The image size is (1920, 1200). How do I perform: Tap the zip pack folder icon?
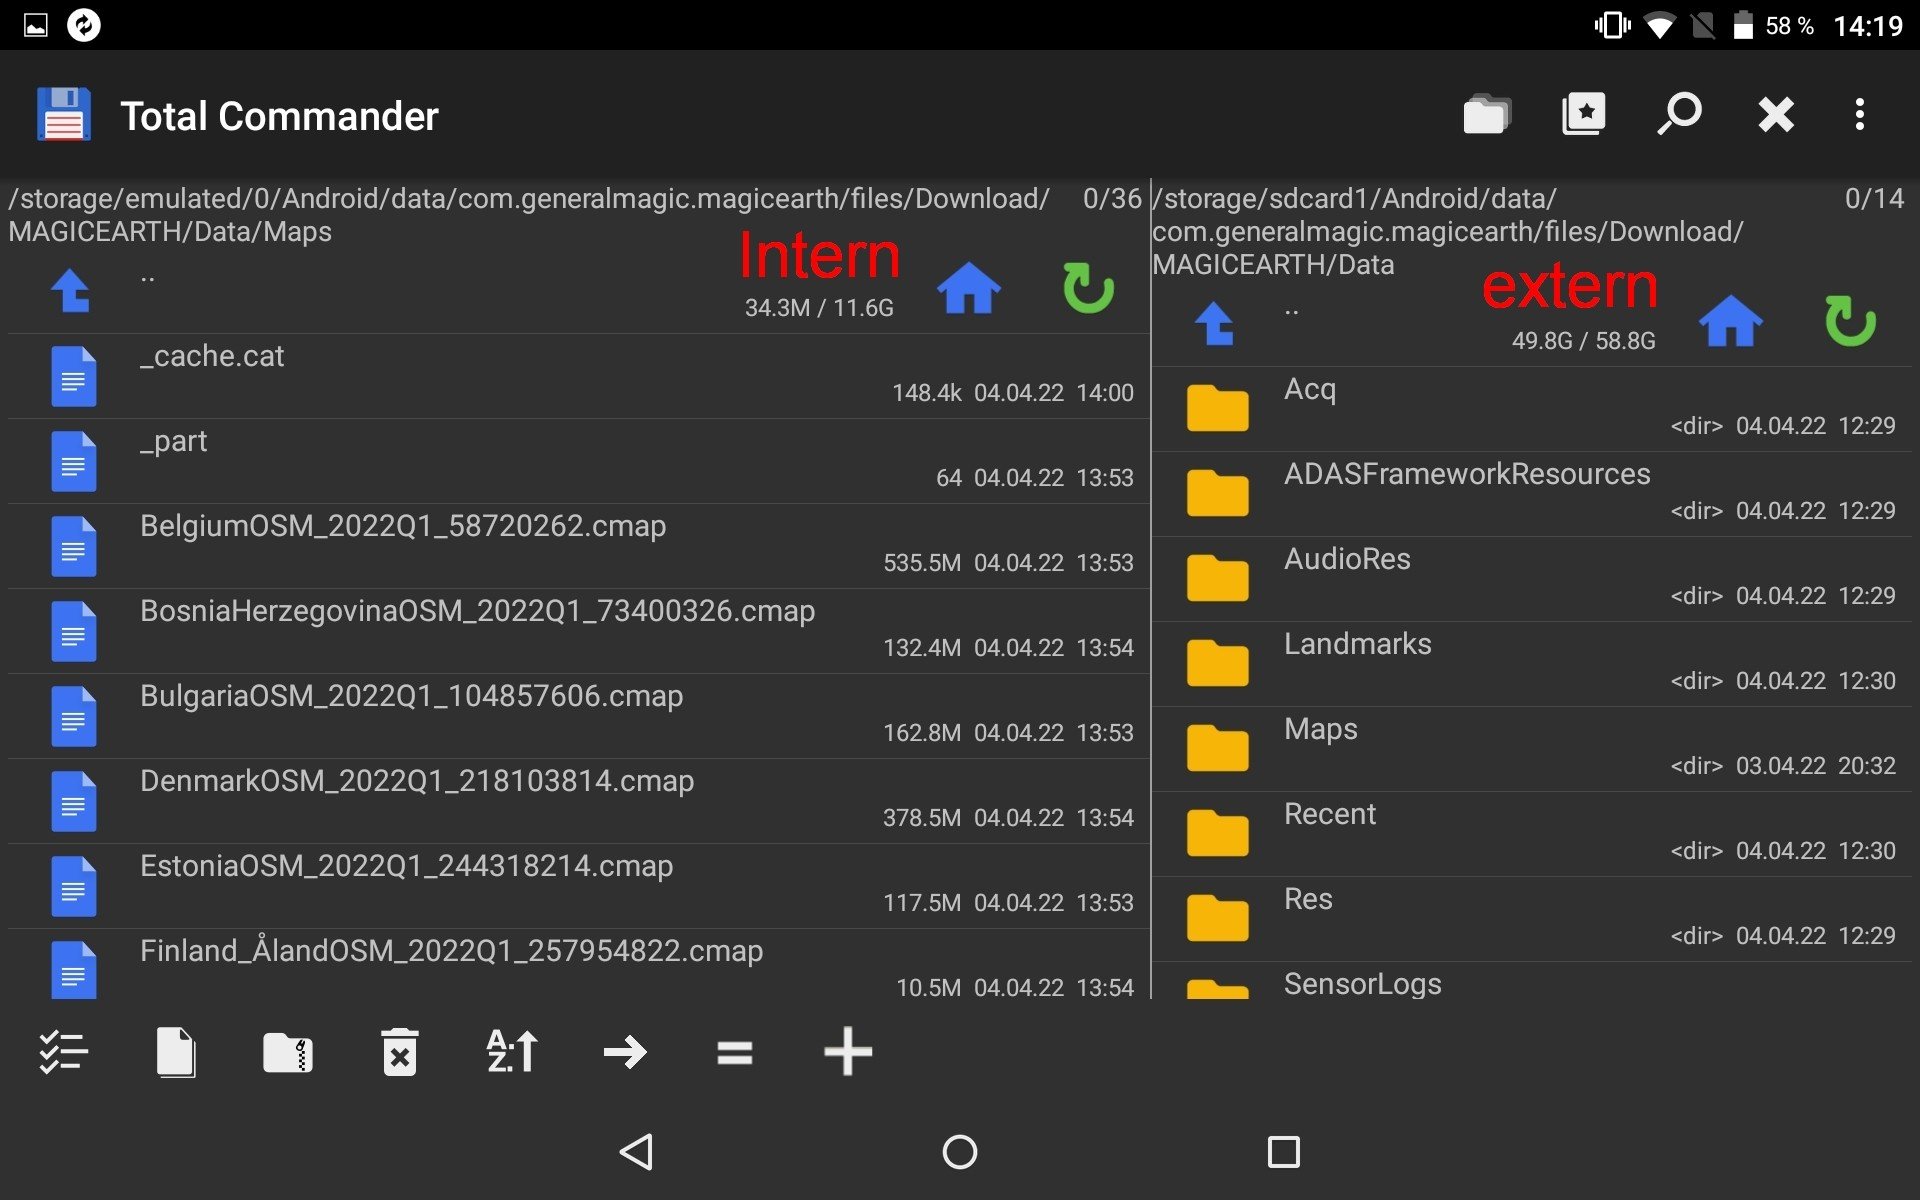click(288, 1052)
